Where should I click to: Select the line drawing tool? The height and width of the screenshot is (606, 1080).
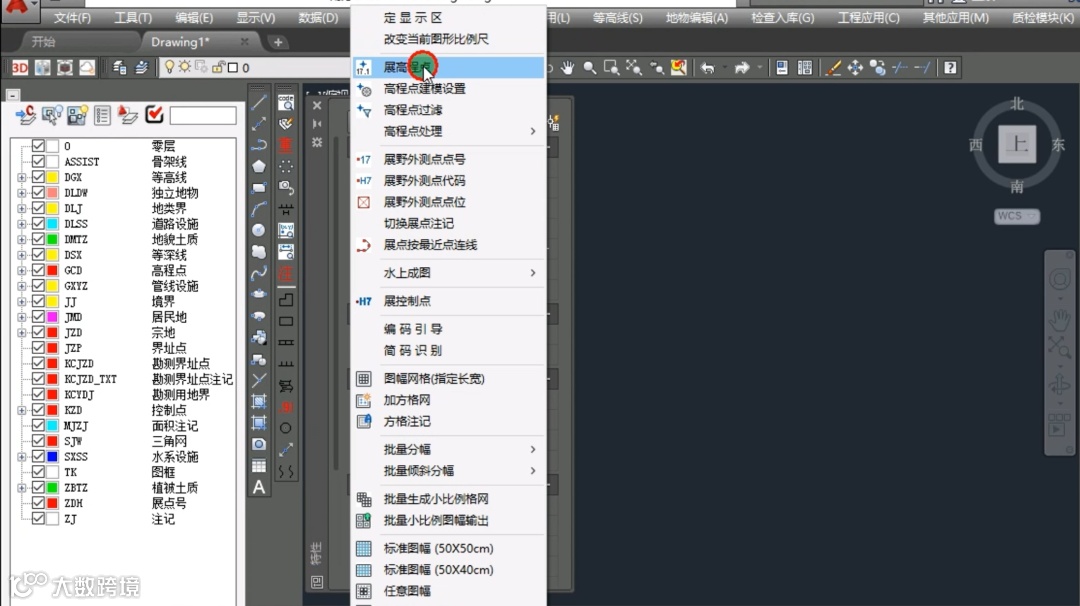259,103
